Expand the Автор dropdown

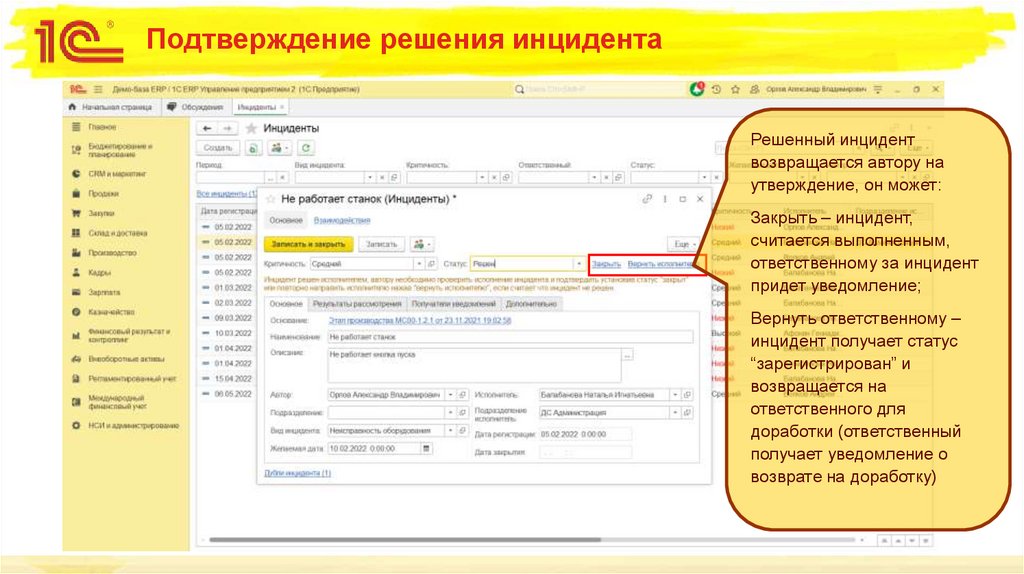tap(450, 395)
